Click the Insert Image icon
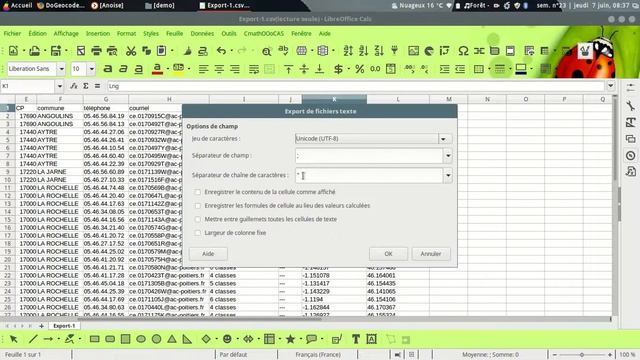Viewport: 640px width, 360px height. click(413, 51)
